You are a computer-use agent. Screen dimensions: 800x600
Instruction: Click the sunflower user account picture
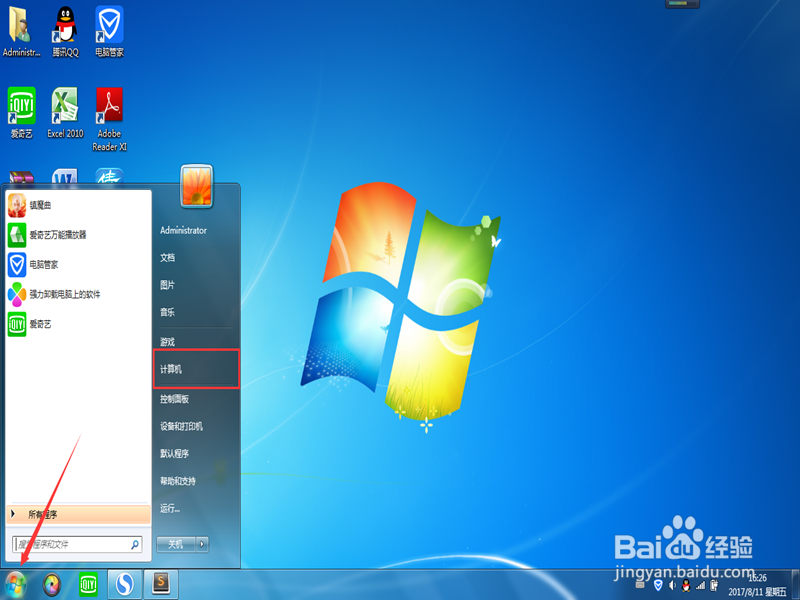[196, 186]
